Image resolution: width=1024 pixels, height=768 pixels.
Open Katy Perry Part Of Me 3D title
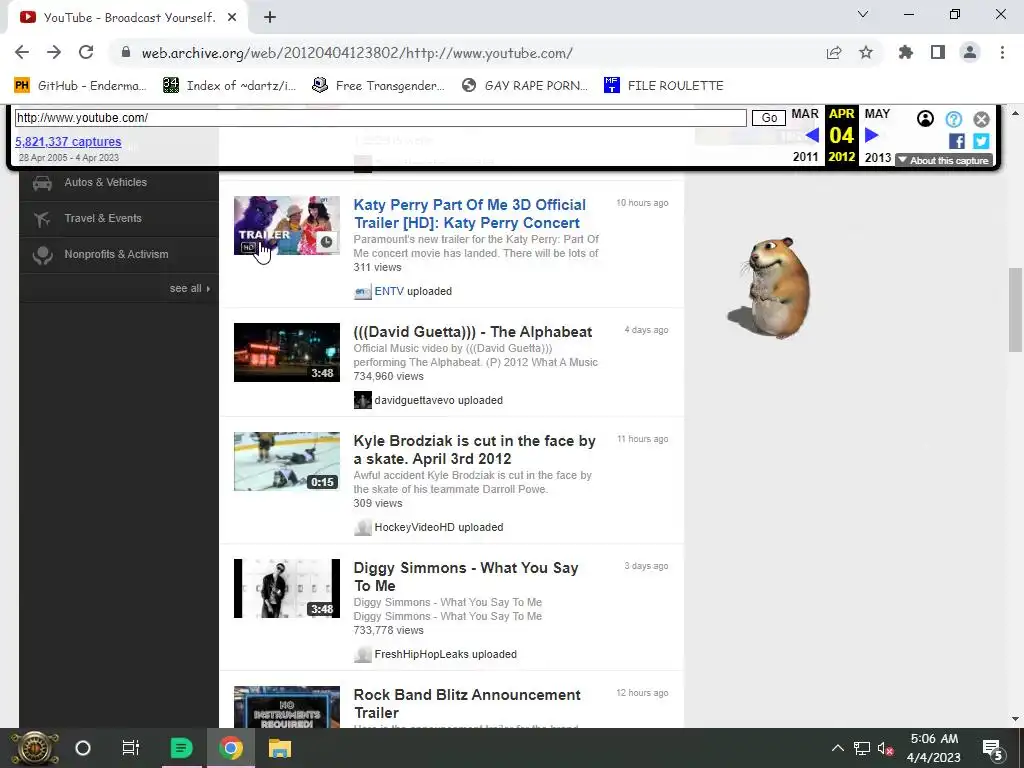pos(470,214)
